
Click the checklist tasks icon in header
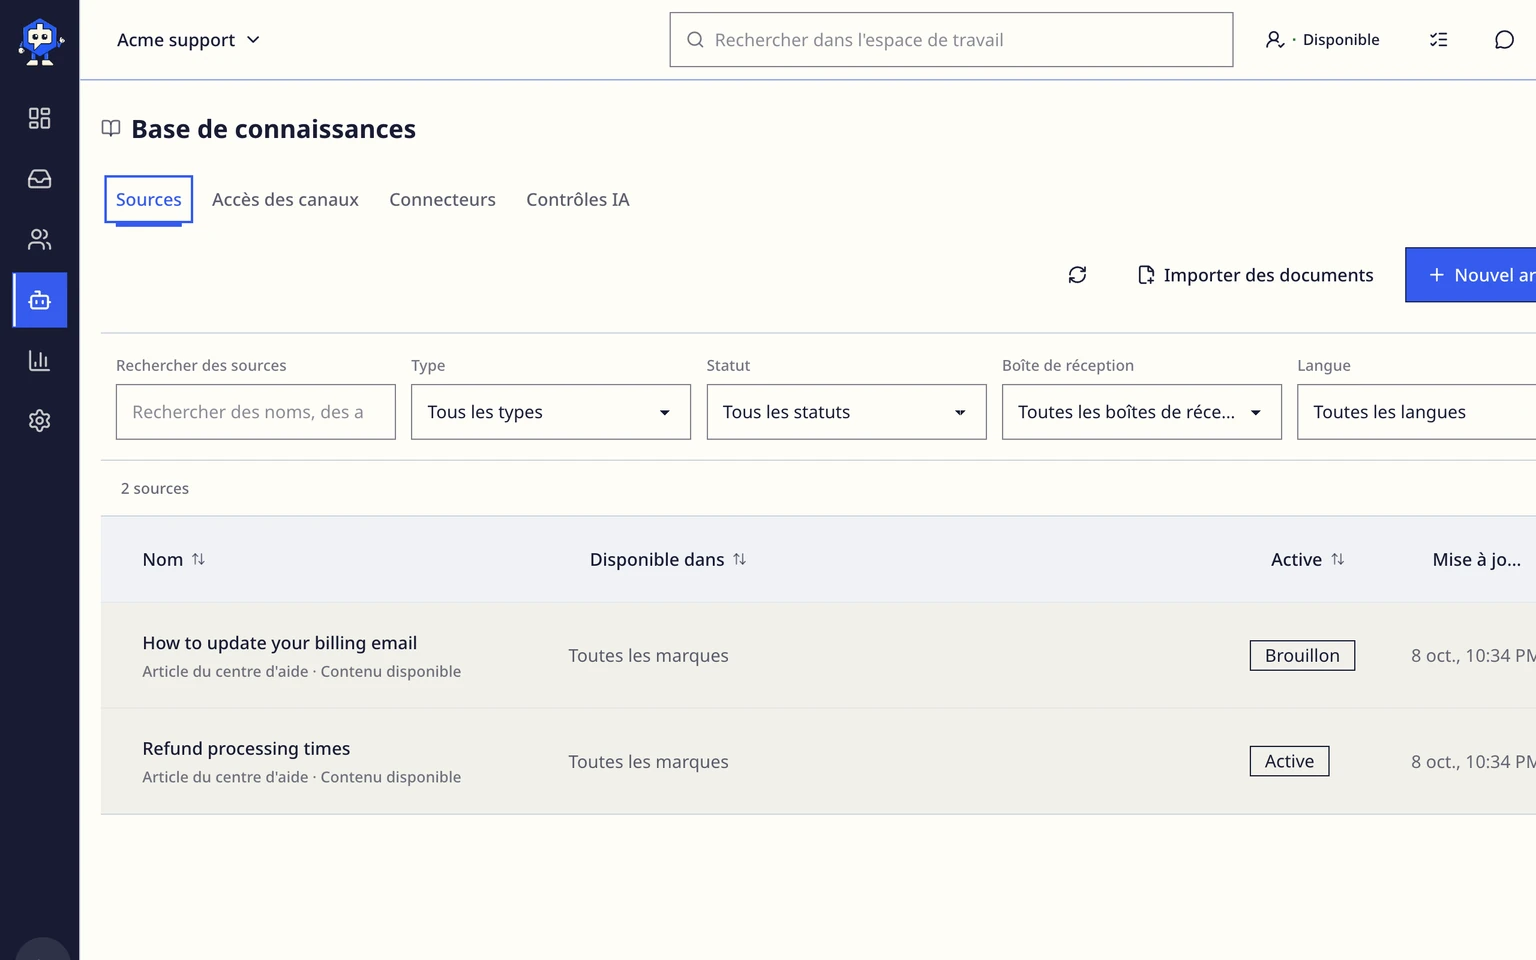click(1439, 40)
